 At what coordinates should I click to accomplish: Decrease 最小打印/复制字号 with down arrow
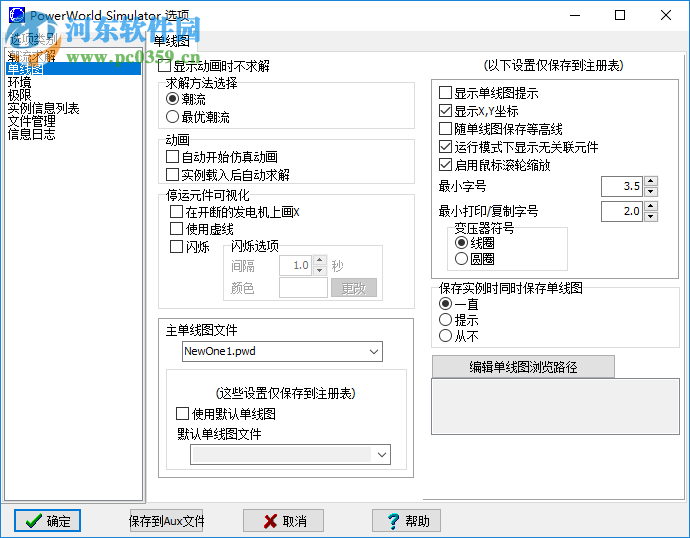coord(651,216)
